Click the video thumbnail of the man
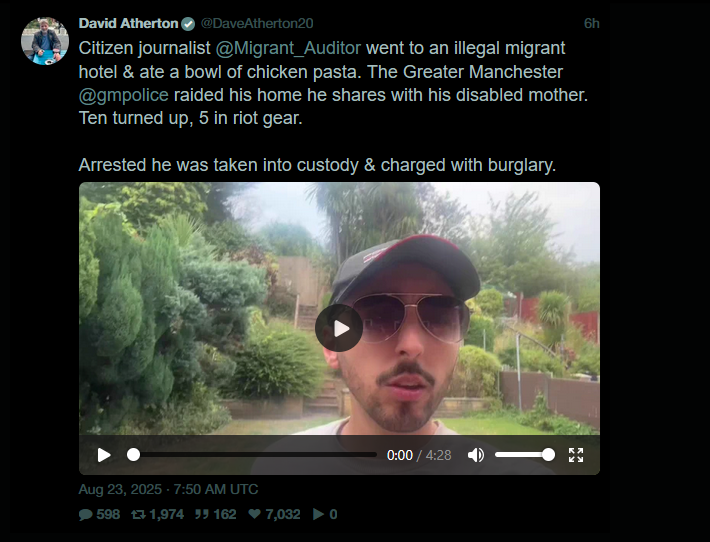The width and height of the screenshot is (710, 542). pyautogui.click(x=339, y=308)
